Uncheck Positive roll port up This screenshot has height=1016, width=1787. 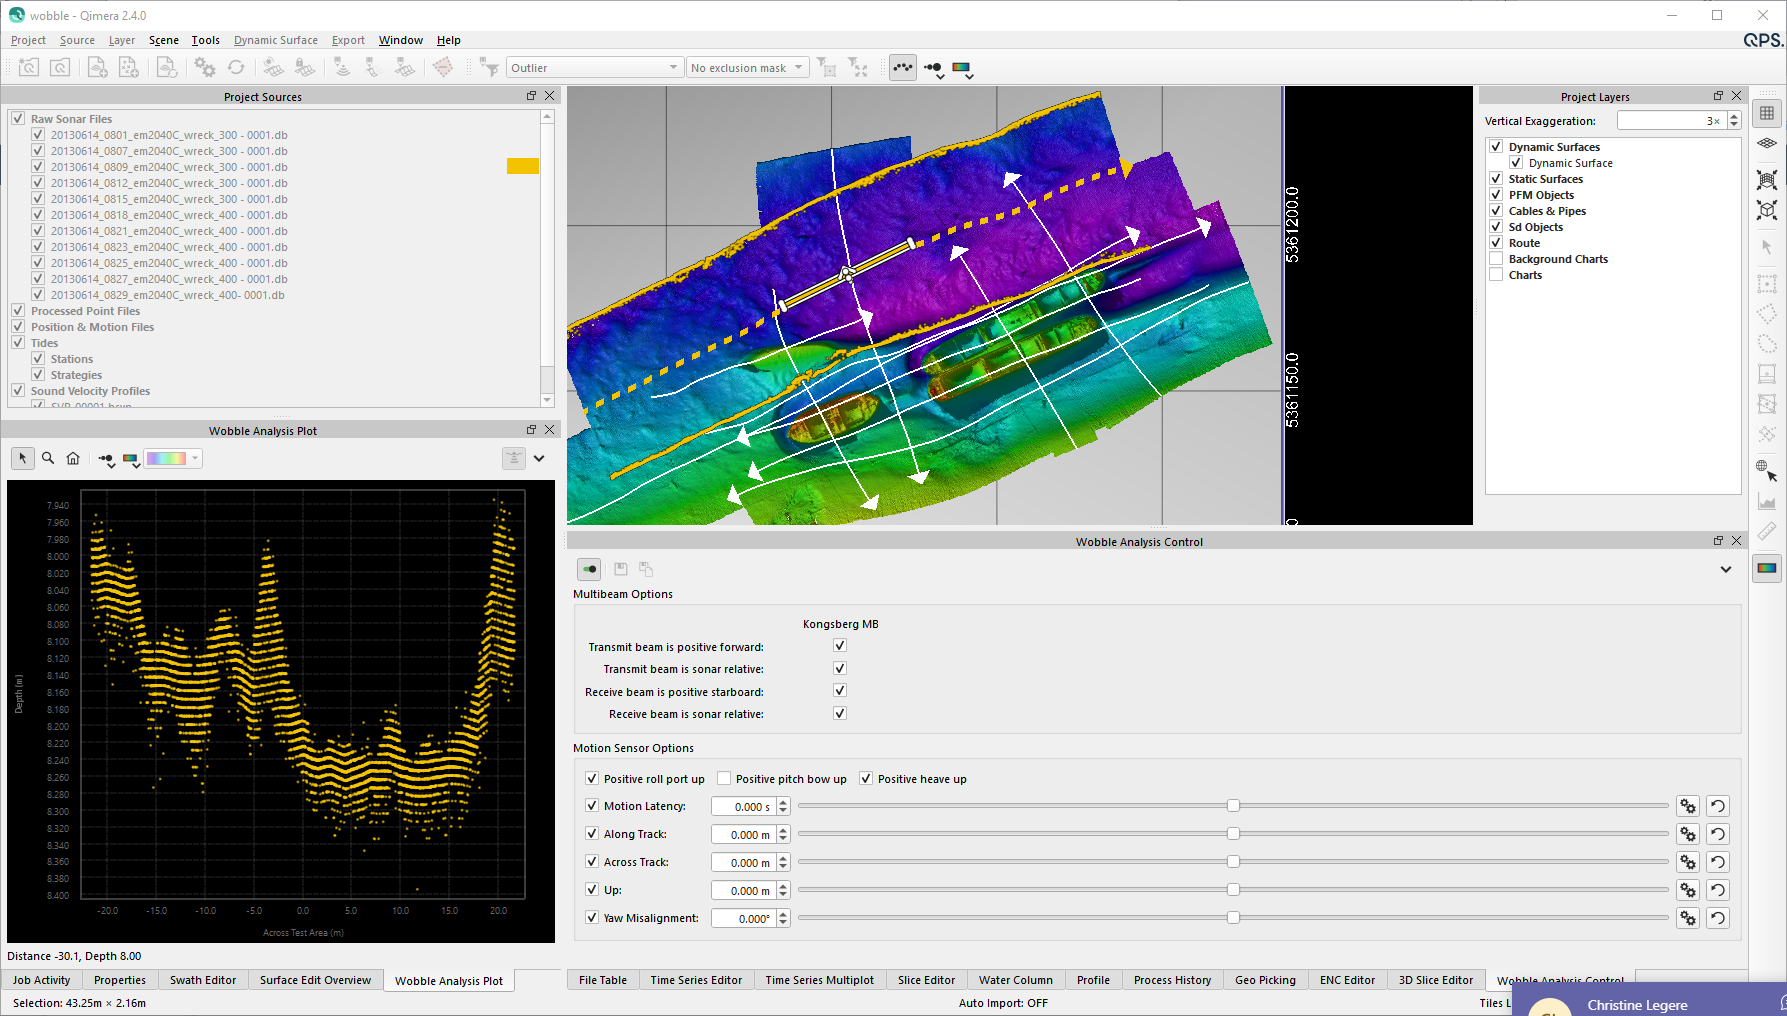click(x=592, y=779)
